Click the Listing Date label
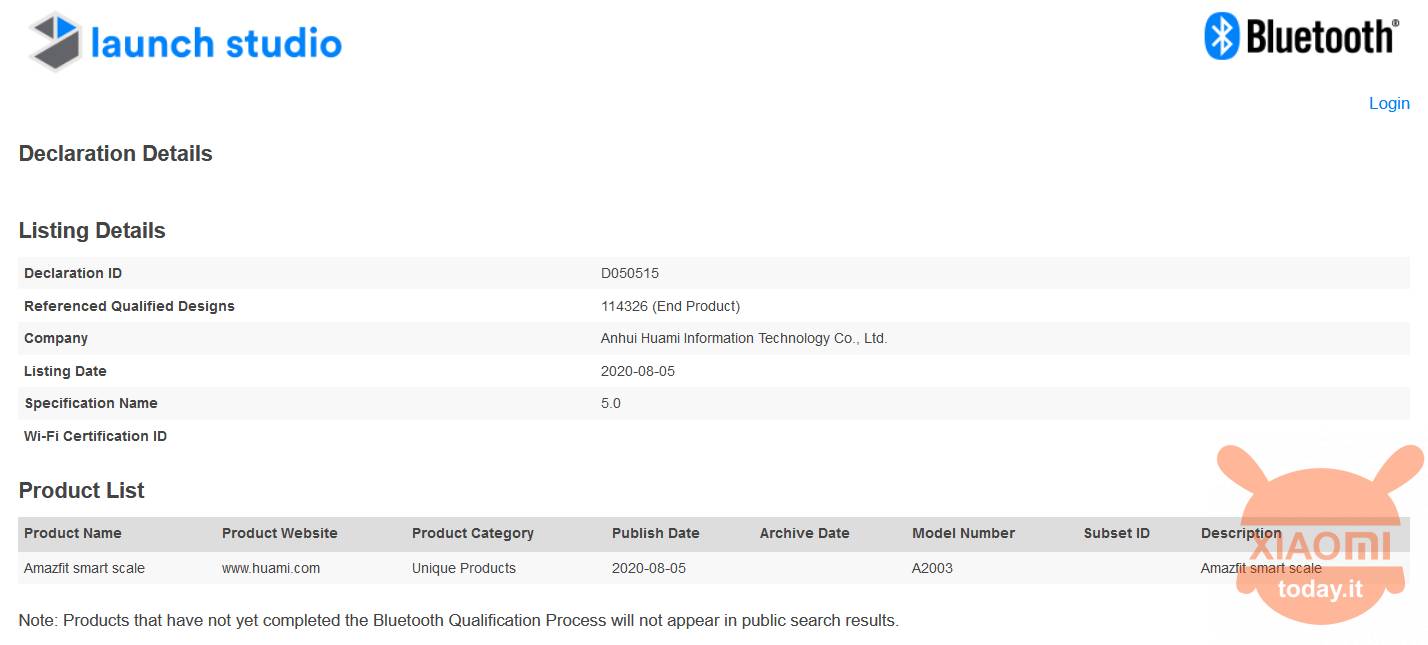Viewport: 1428px width, 645px height. click(65, 371)
